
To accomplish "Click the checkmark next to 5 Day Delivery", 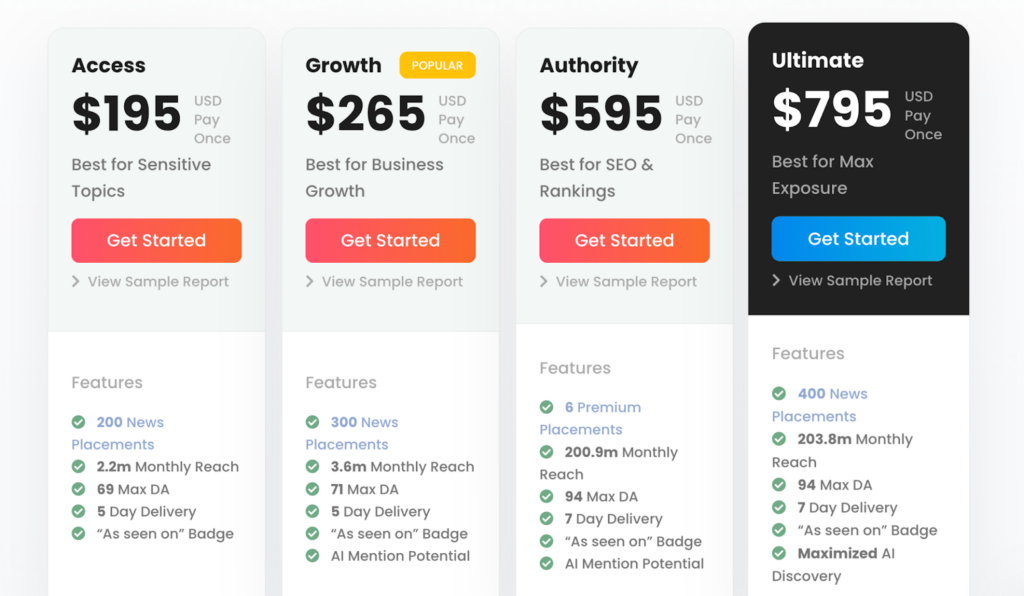I will pyautogui.click(x=78, y=511).
